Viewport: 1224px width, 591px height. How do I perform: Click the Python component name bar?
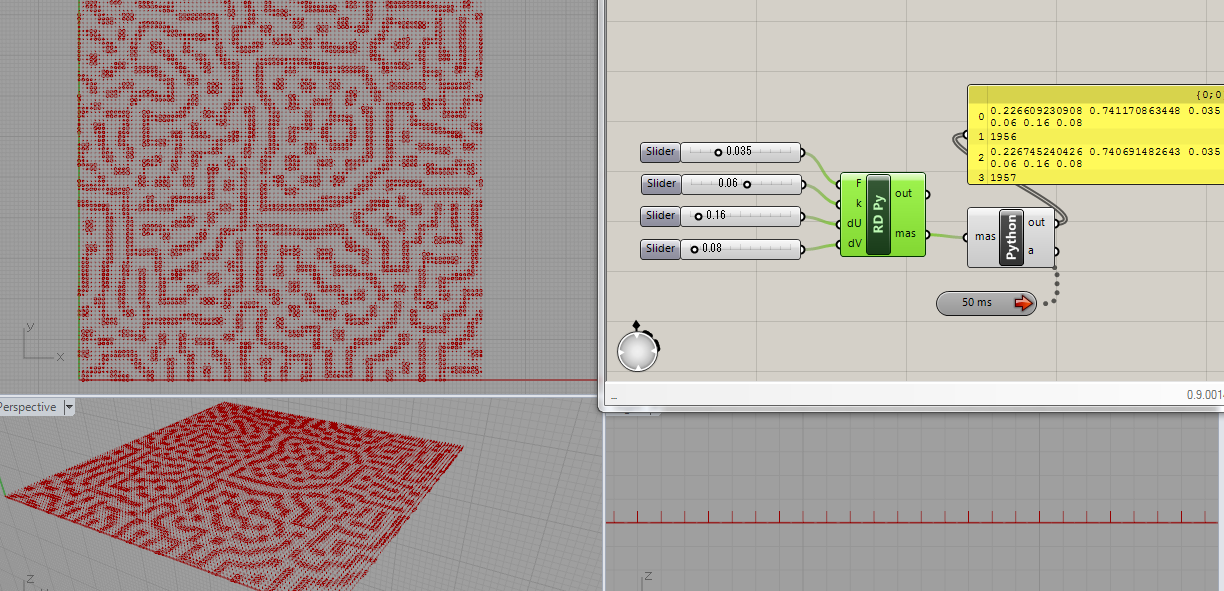tap(1011, 237)
